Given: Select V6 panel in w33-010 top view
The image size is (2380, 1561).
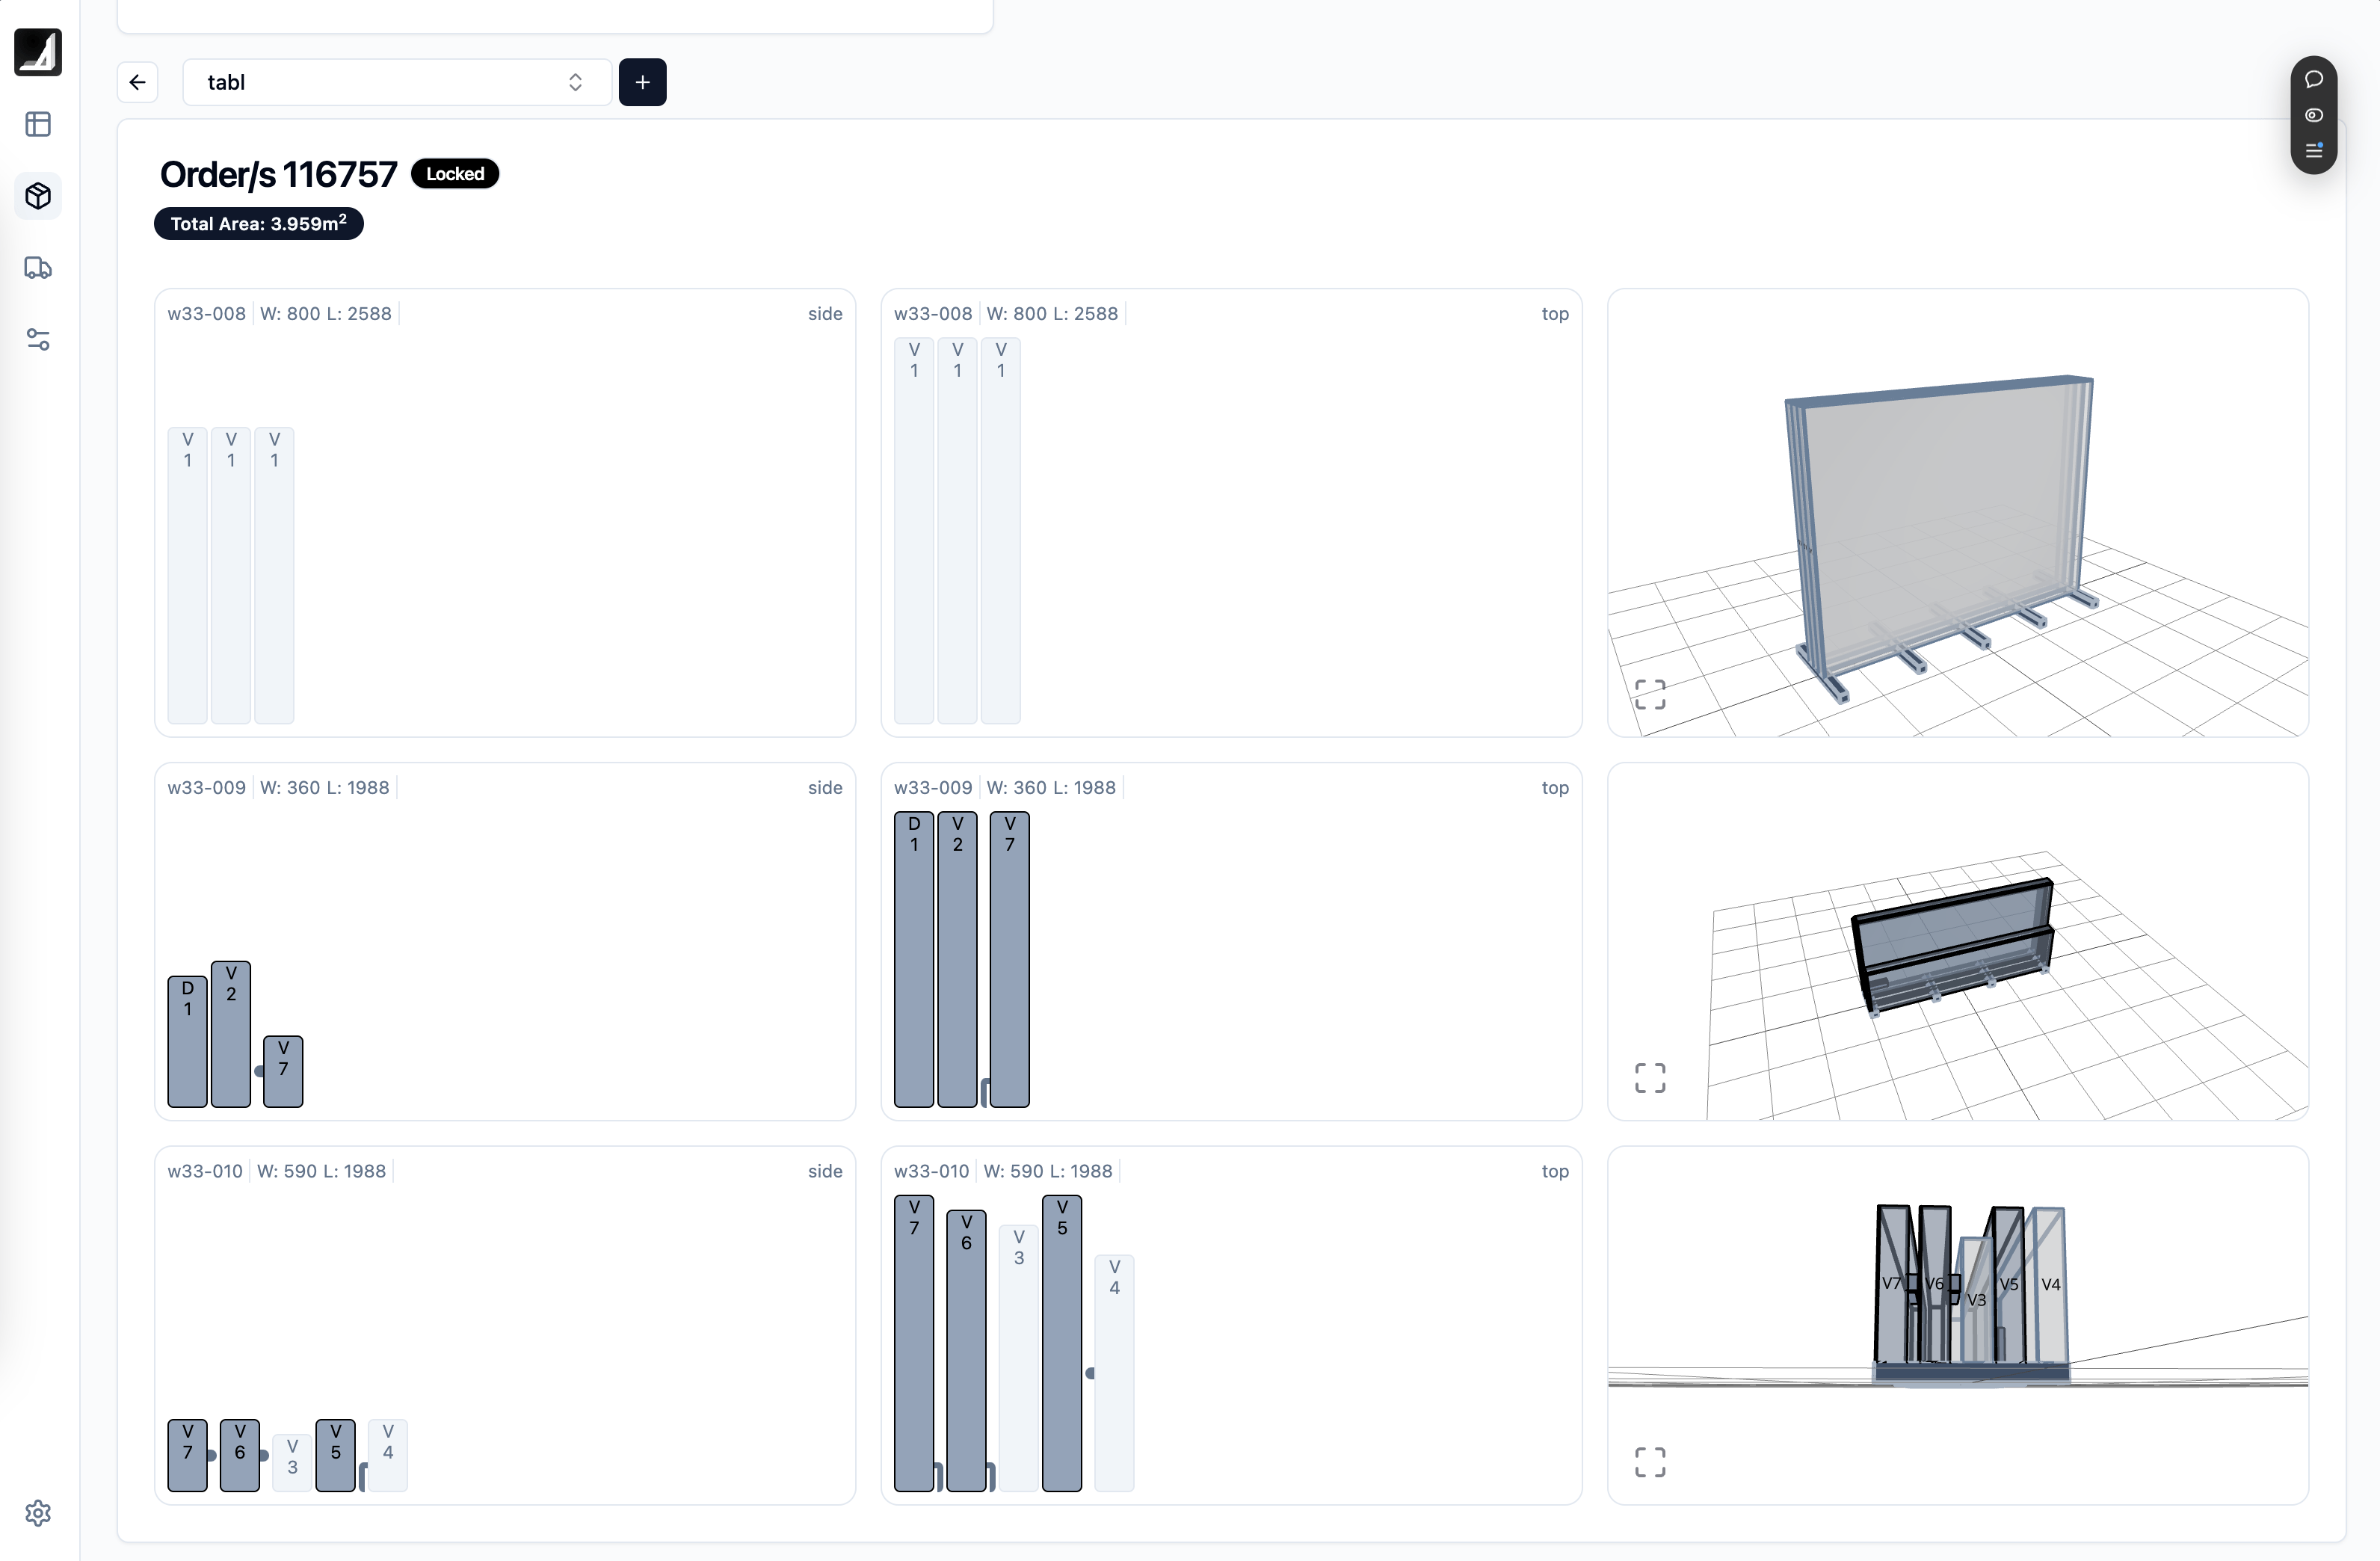Looking at the screenshot, I should (966, 1351).
